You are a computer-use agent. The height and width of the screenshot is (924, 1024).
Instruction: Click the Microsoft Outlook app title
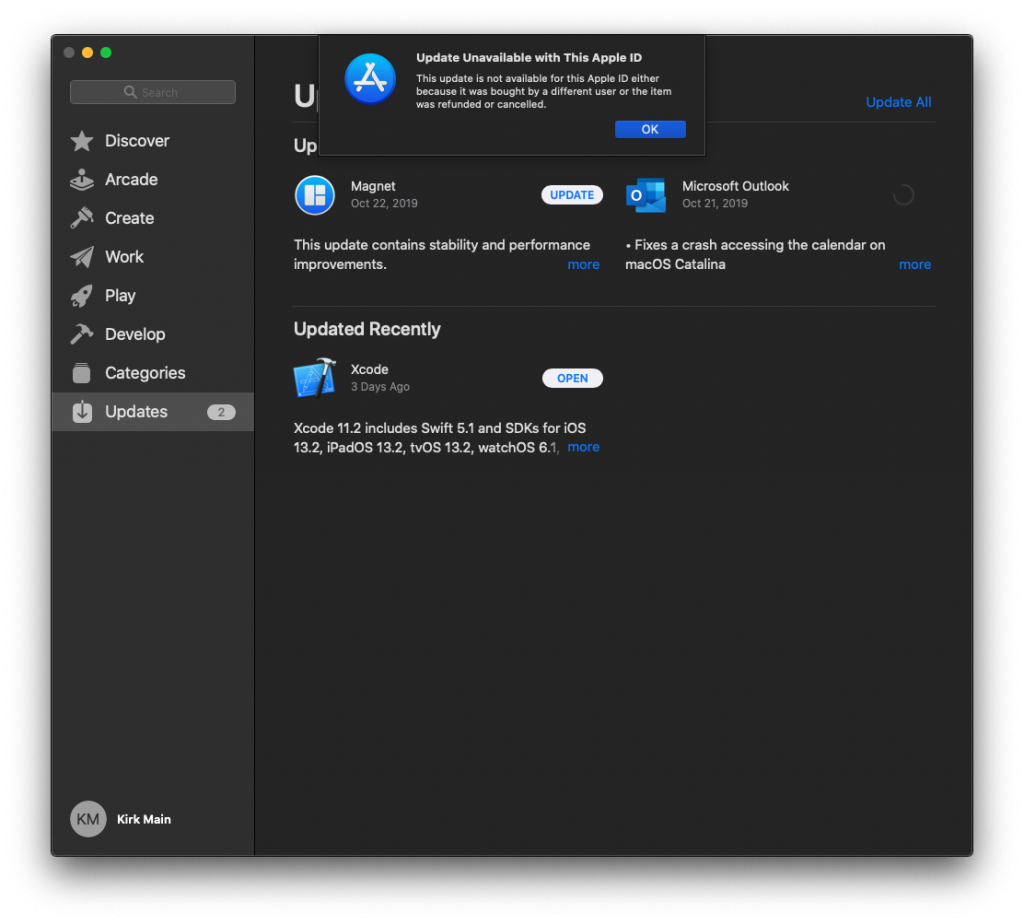735,186
